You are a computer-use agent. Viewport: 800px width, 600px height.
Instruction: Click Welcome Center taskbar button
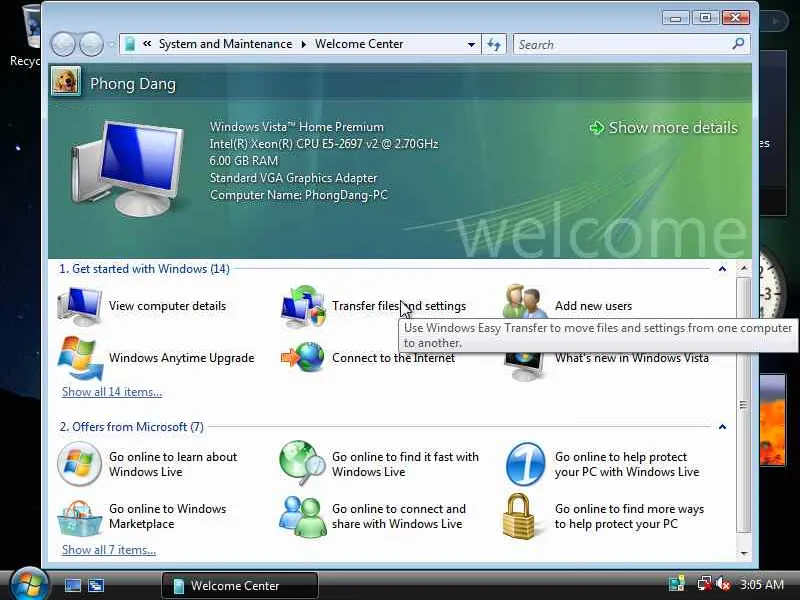tap(240, 585)
